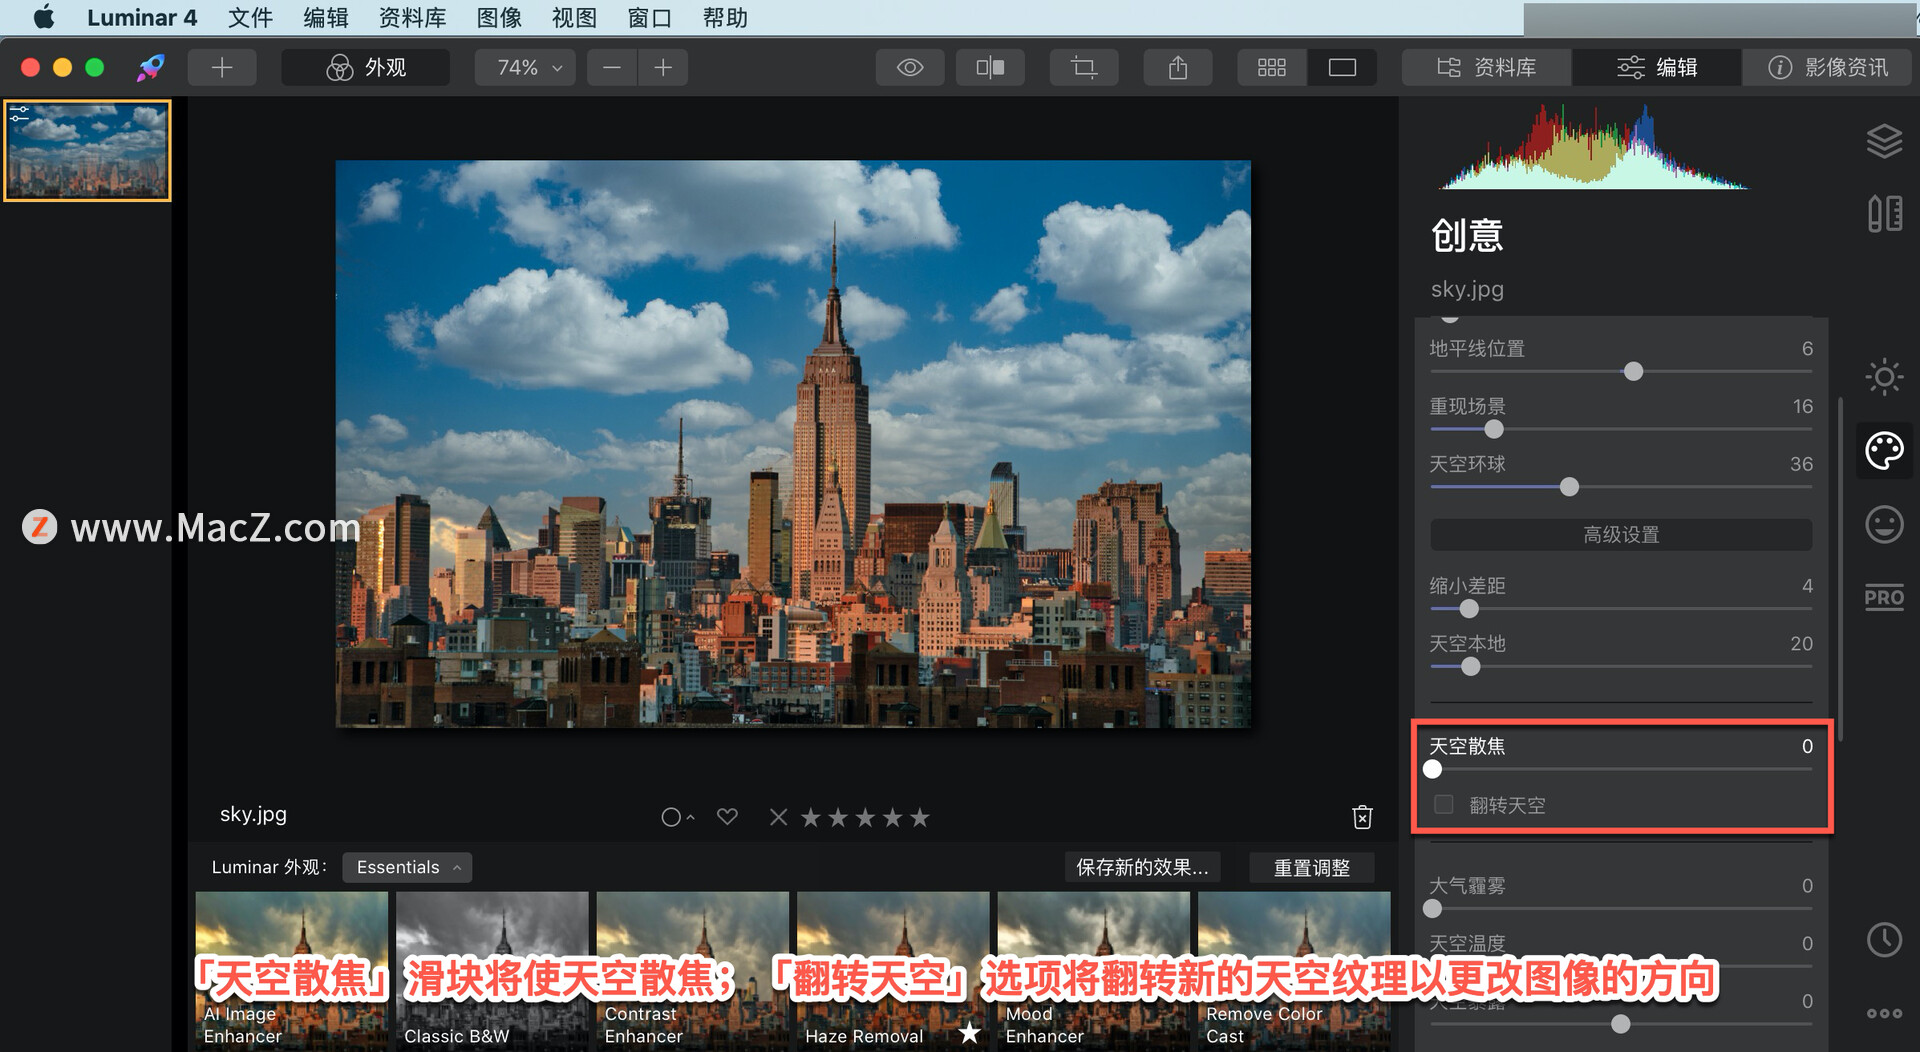Screen dimensions: 1920x1052
Task: Open the 图像 menu
Action: click(x=499, y=17)
